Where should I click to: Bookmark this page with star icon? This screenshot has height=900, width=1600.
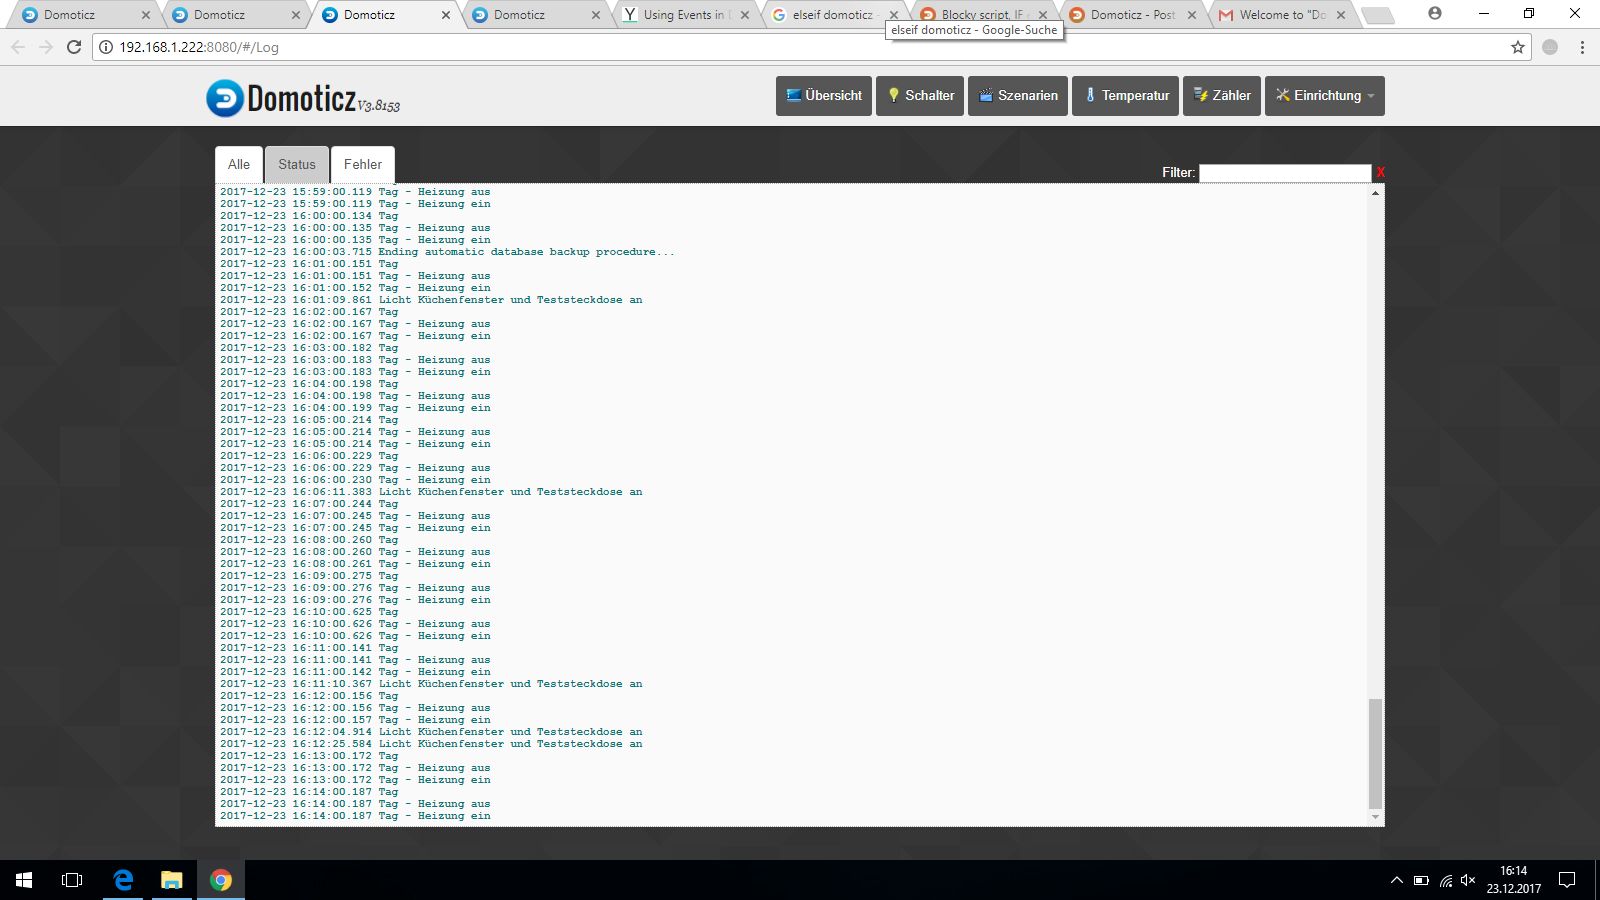[x=1518, y=47]
